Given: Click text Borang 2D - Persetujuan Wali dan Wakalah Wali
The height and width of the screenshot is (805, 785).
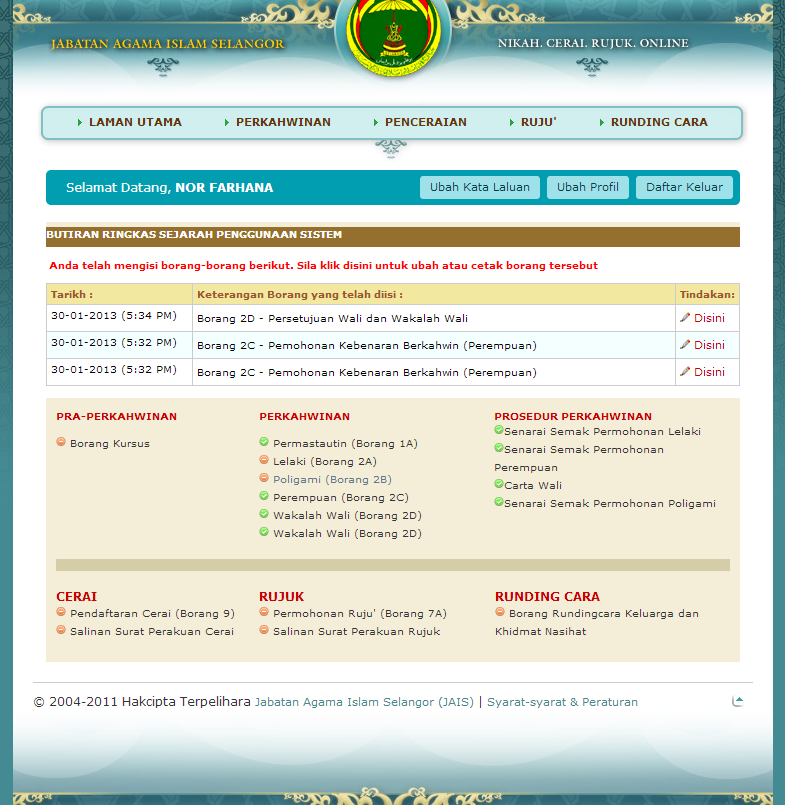Looking at the screenshot, I should 333,318.
